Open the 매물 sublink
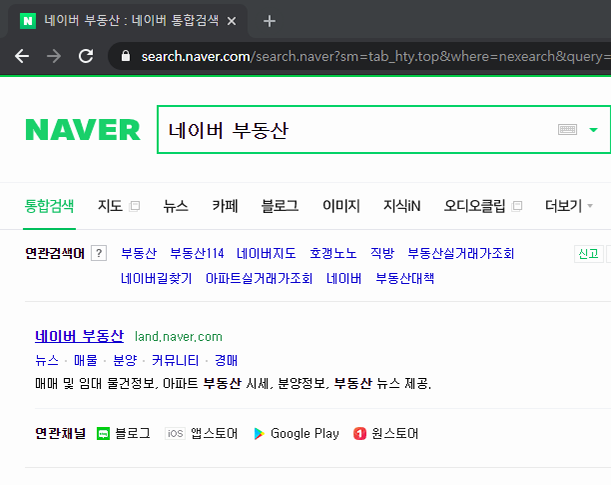This screenshot has width=611, height=485. pyautogui.click(x=86, y=360)
